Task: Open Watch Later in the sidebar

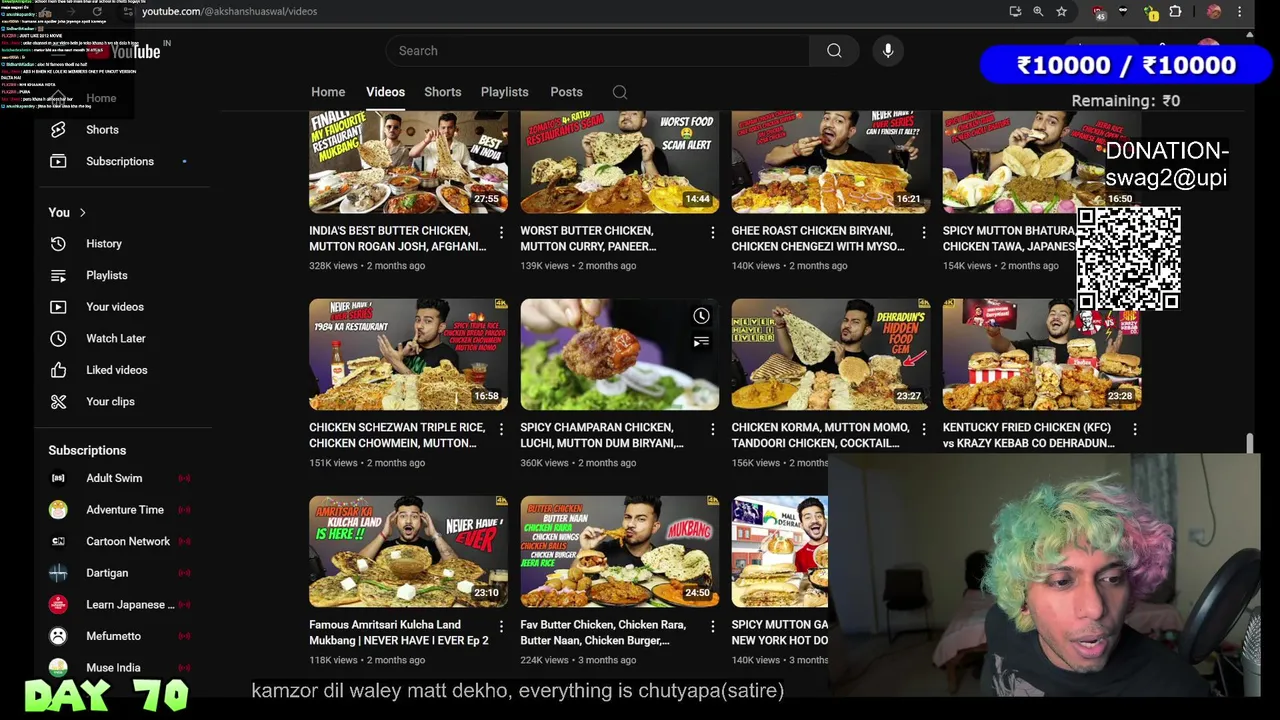Action: pyautogui.click(x=116, y=338)
